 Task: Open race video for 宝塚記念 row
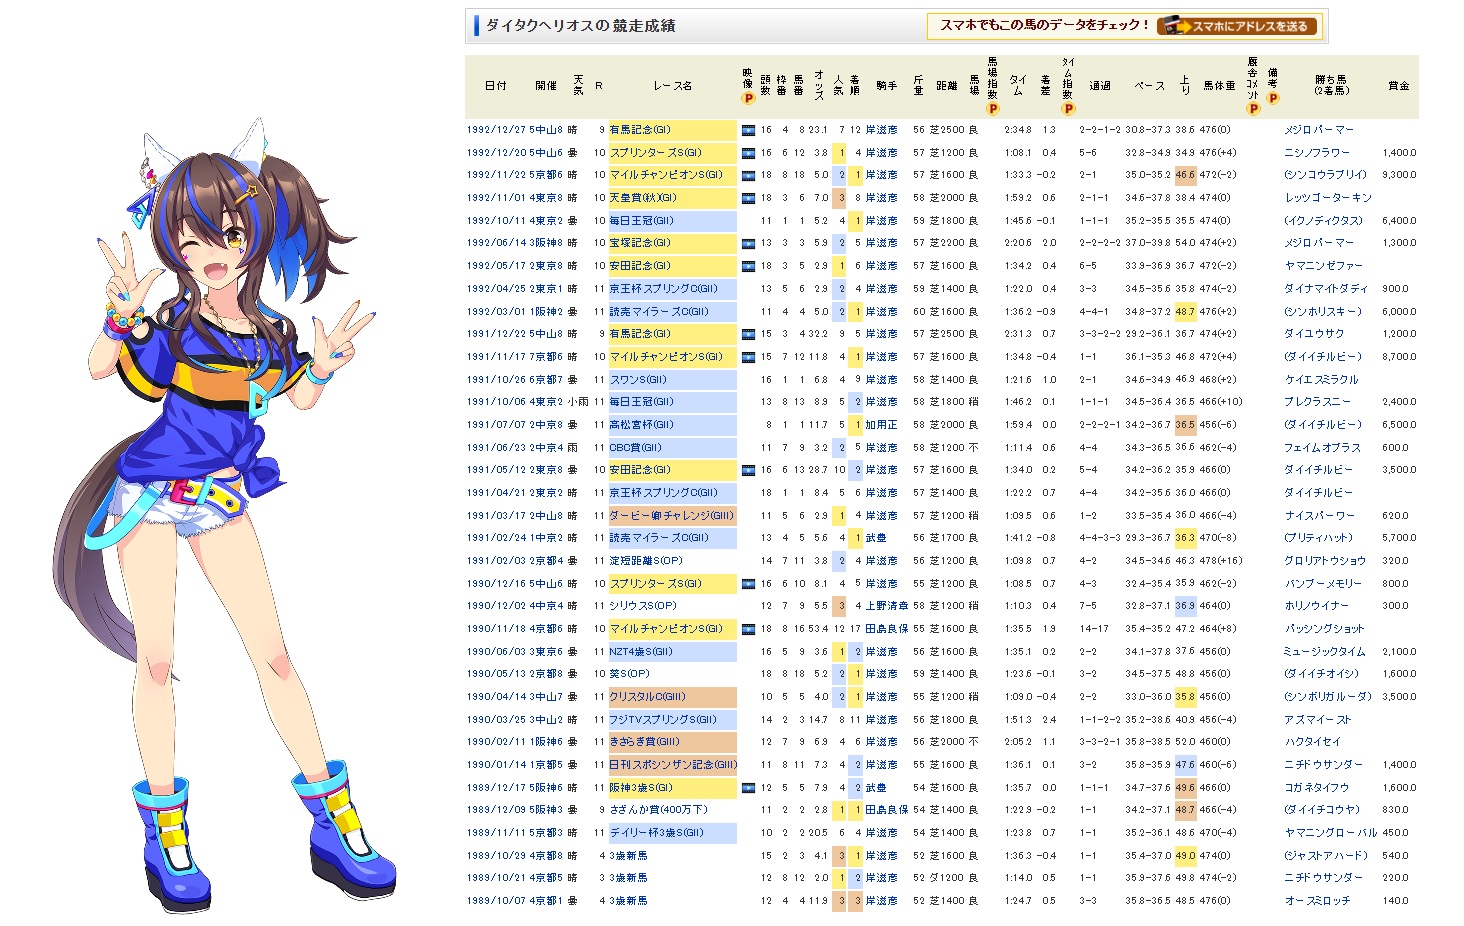[748, 243]
